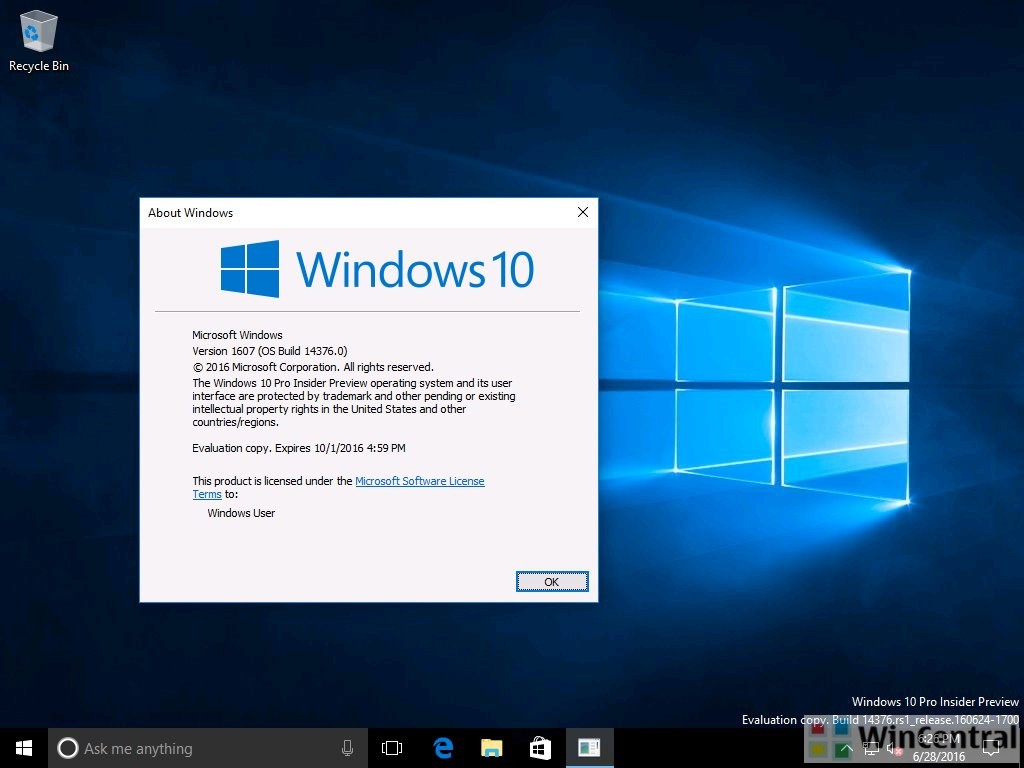Open the Windows Store taskbar icon
Viewport: 1024px width, 768px height.
click(540, 748)
